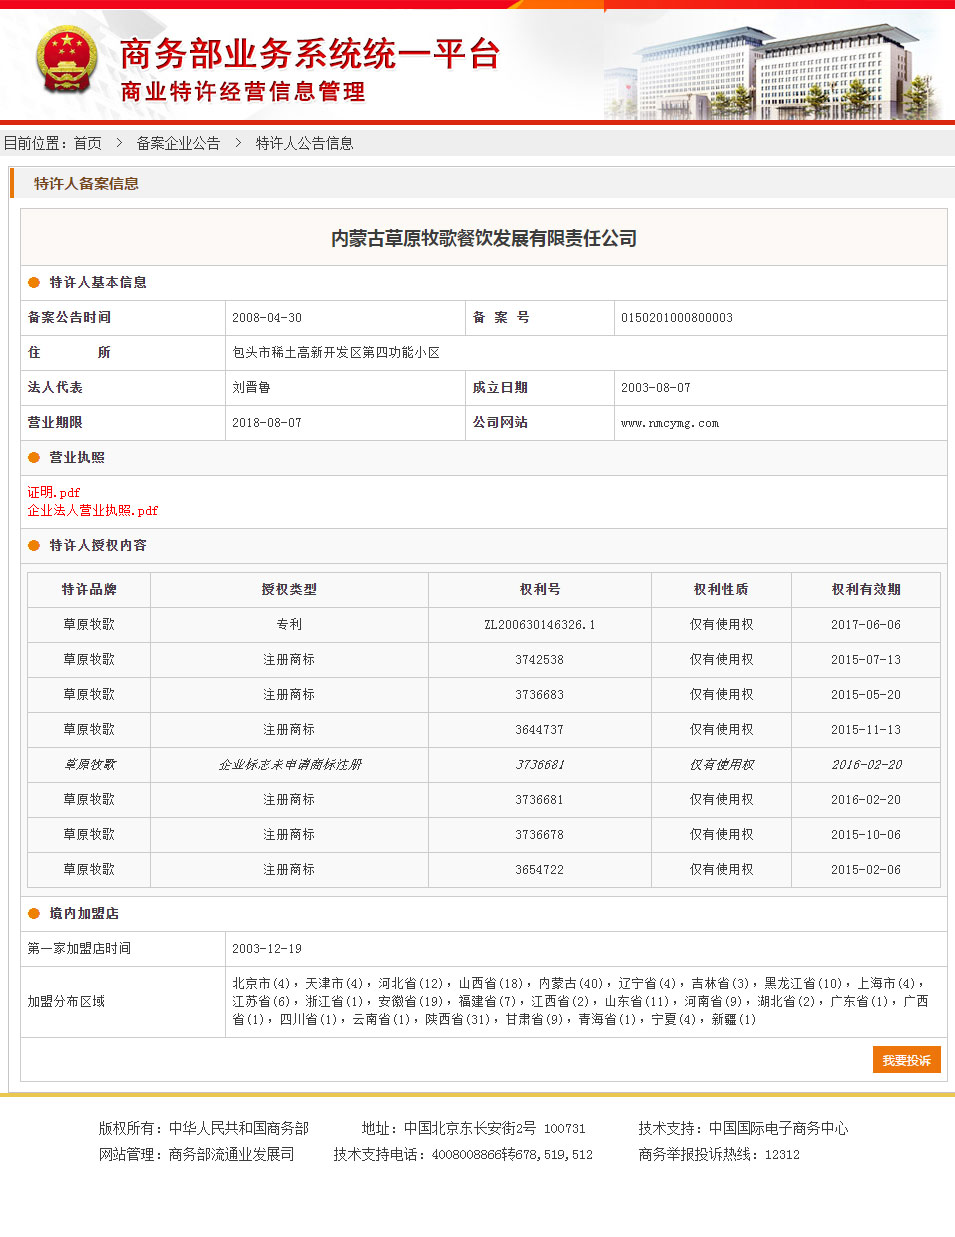This screenshot has height=1237, width=955.
Task: Select the address 包头市稀土高新开发区第四功能小区
Action: (x=336, y=353)
